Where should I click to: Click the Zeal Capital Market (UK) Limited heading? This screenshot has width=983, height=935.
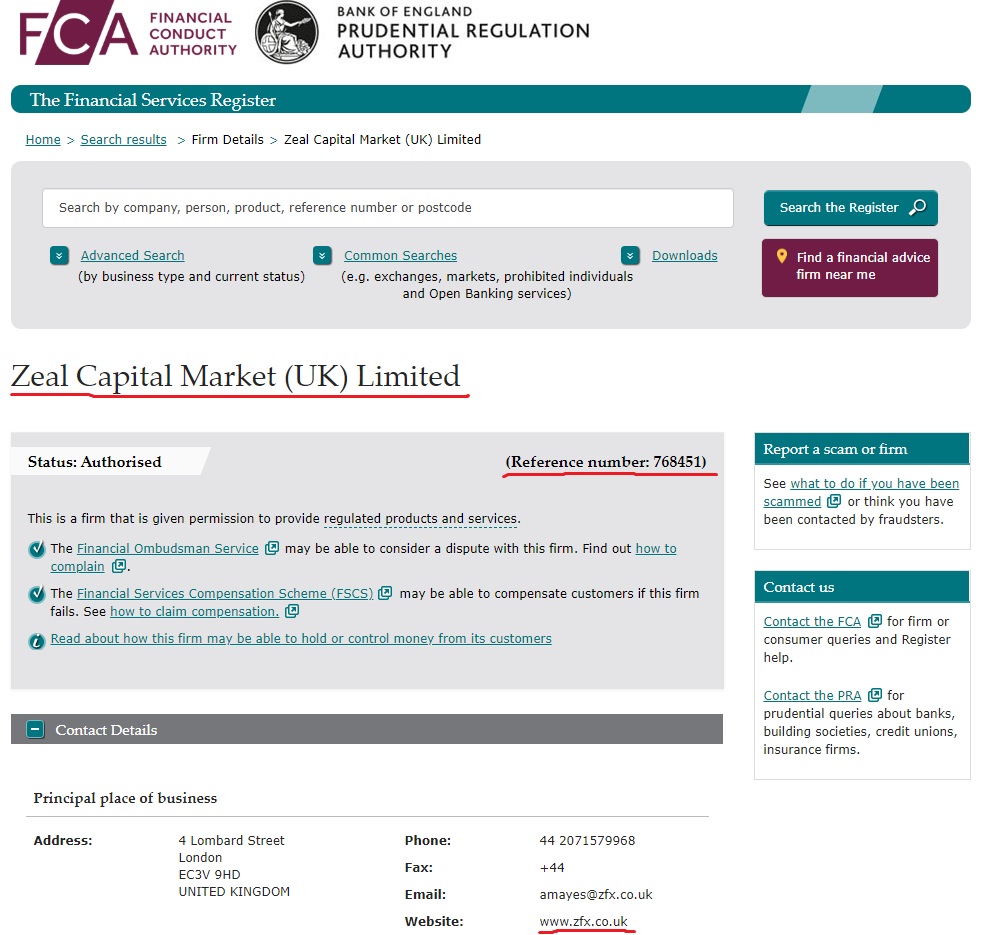[236, 376]
